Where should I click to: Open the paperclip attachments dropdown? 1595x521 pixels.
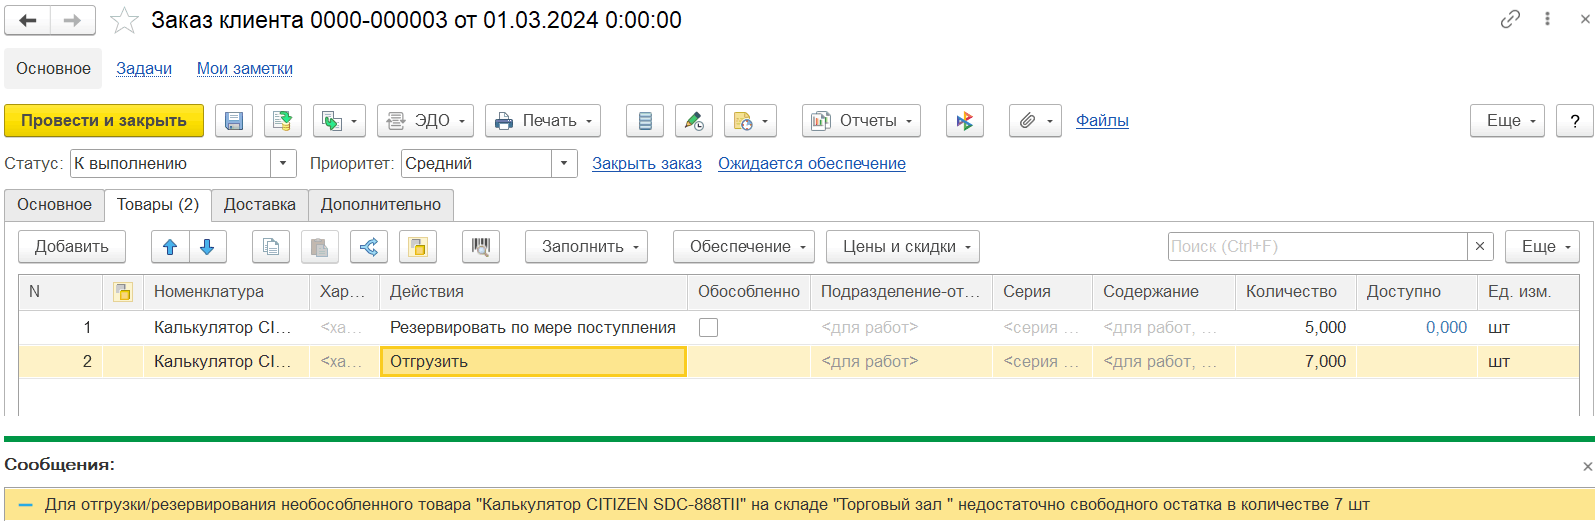(1035, 121)
